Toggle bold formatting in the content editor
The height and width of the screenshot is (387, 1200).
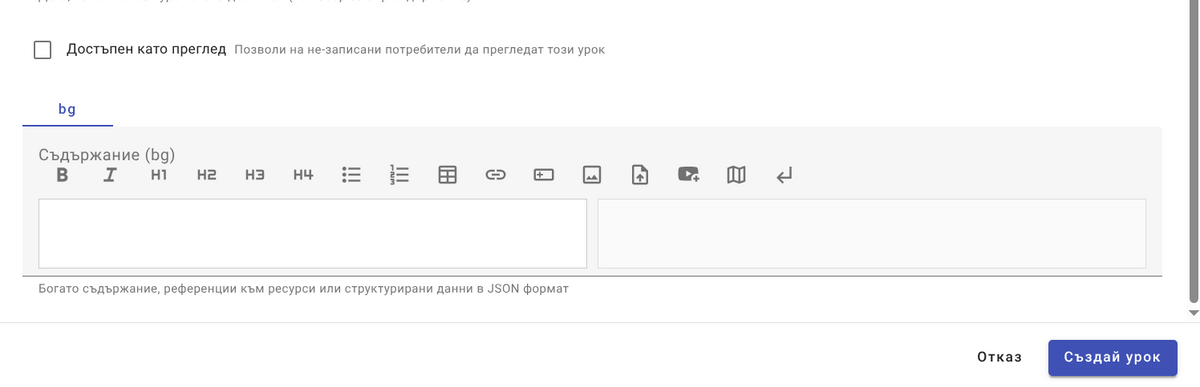coord(62,175)
